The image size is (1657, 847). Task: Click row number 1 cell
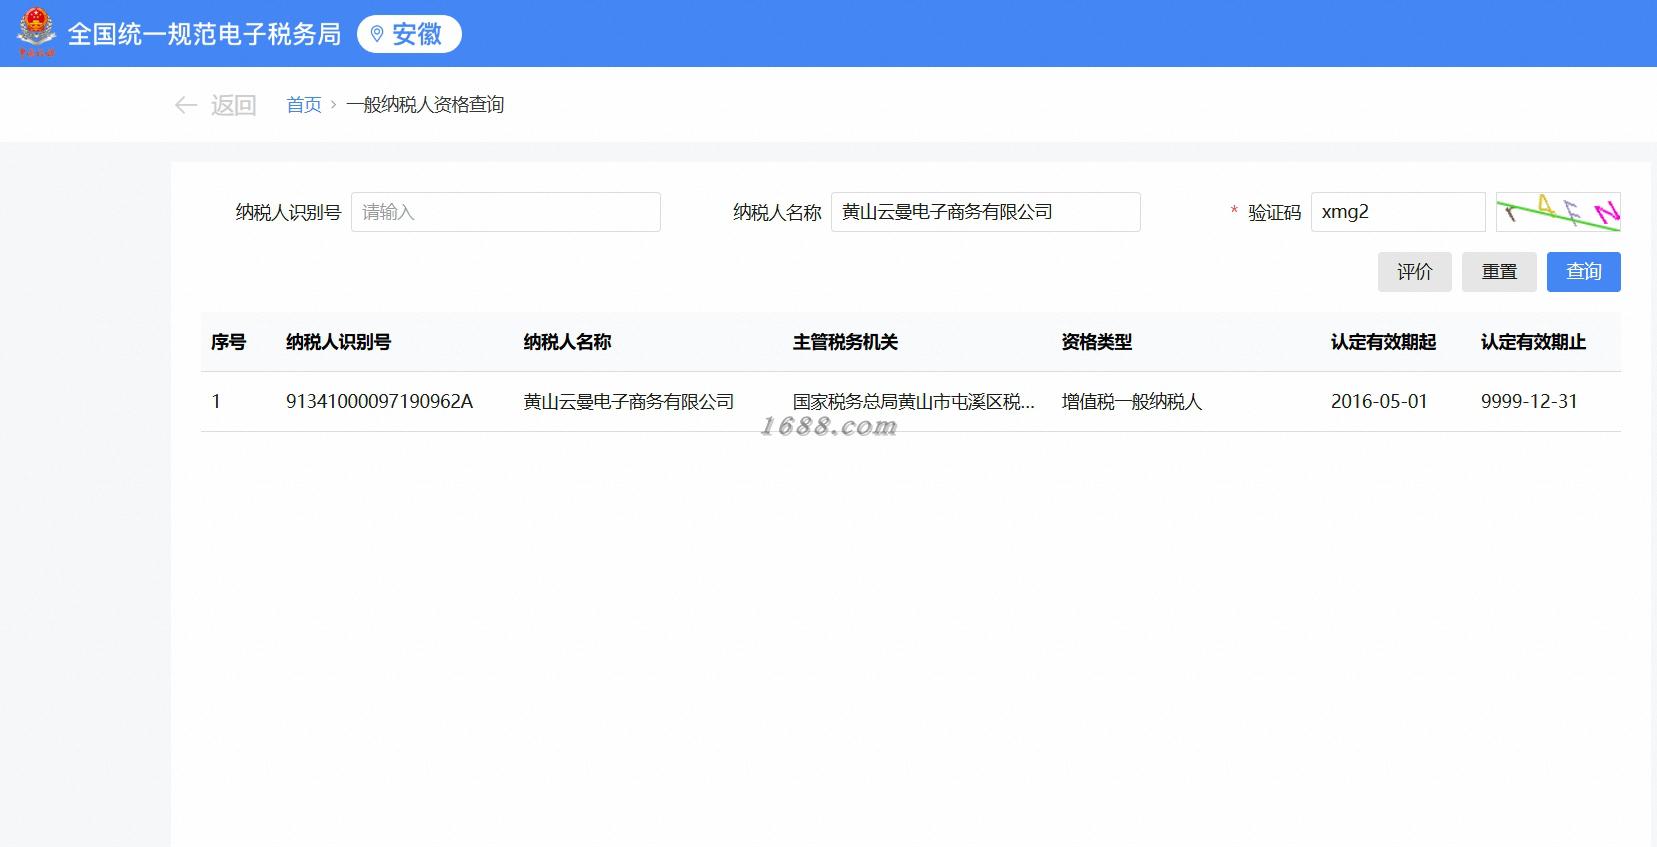pyautogui.click(x=216, y=402)
